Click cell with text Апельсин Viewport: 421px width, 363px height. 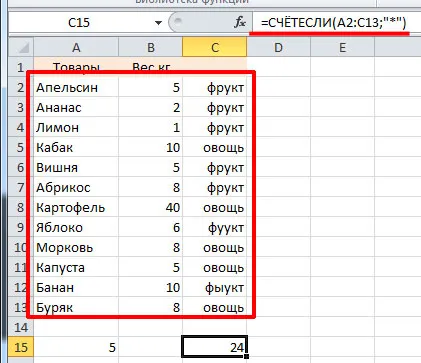pyautogui.click(x=76, y=87)
